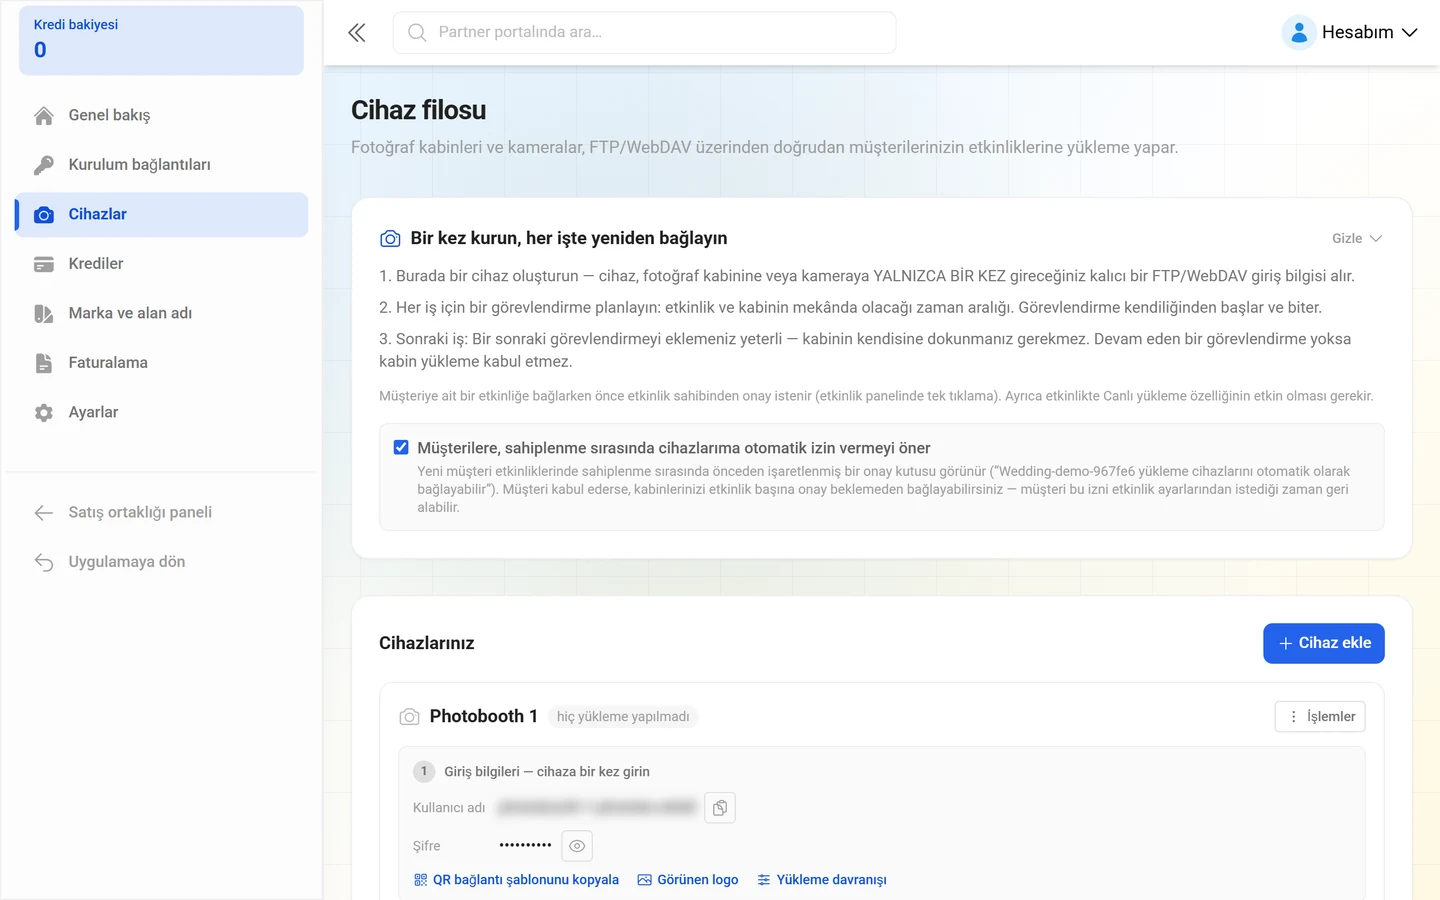Click the image icon beside Görünen logo
Screen dimensions: 1440x900
click(x=645, y=880)
